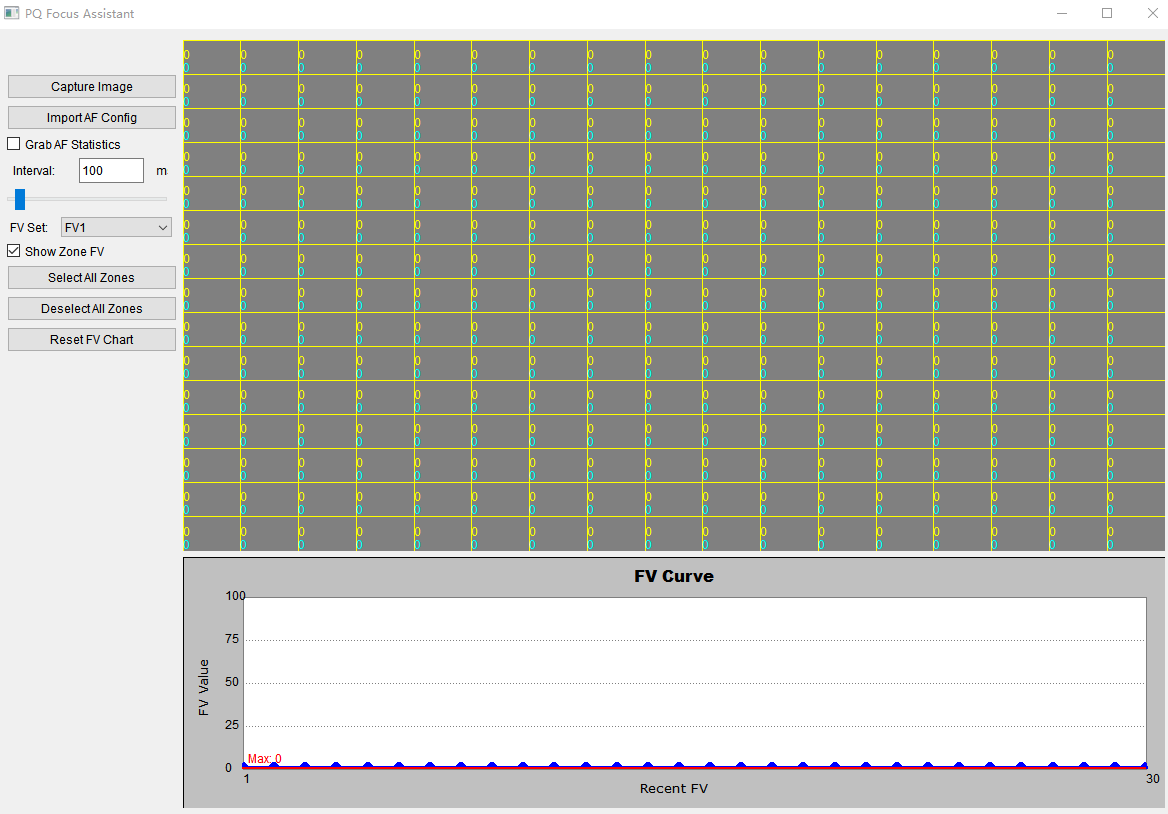Image resolution: width=1168 pixels, height=814 pixels.
Task: Open Import AF Config
Action: (92, 118)
